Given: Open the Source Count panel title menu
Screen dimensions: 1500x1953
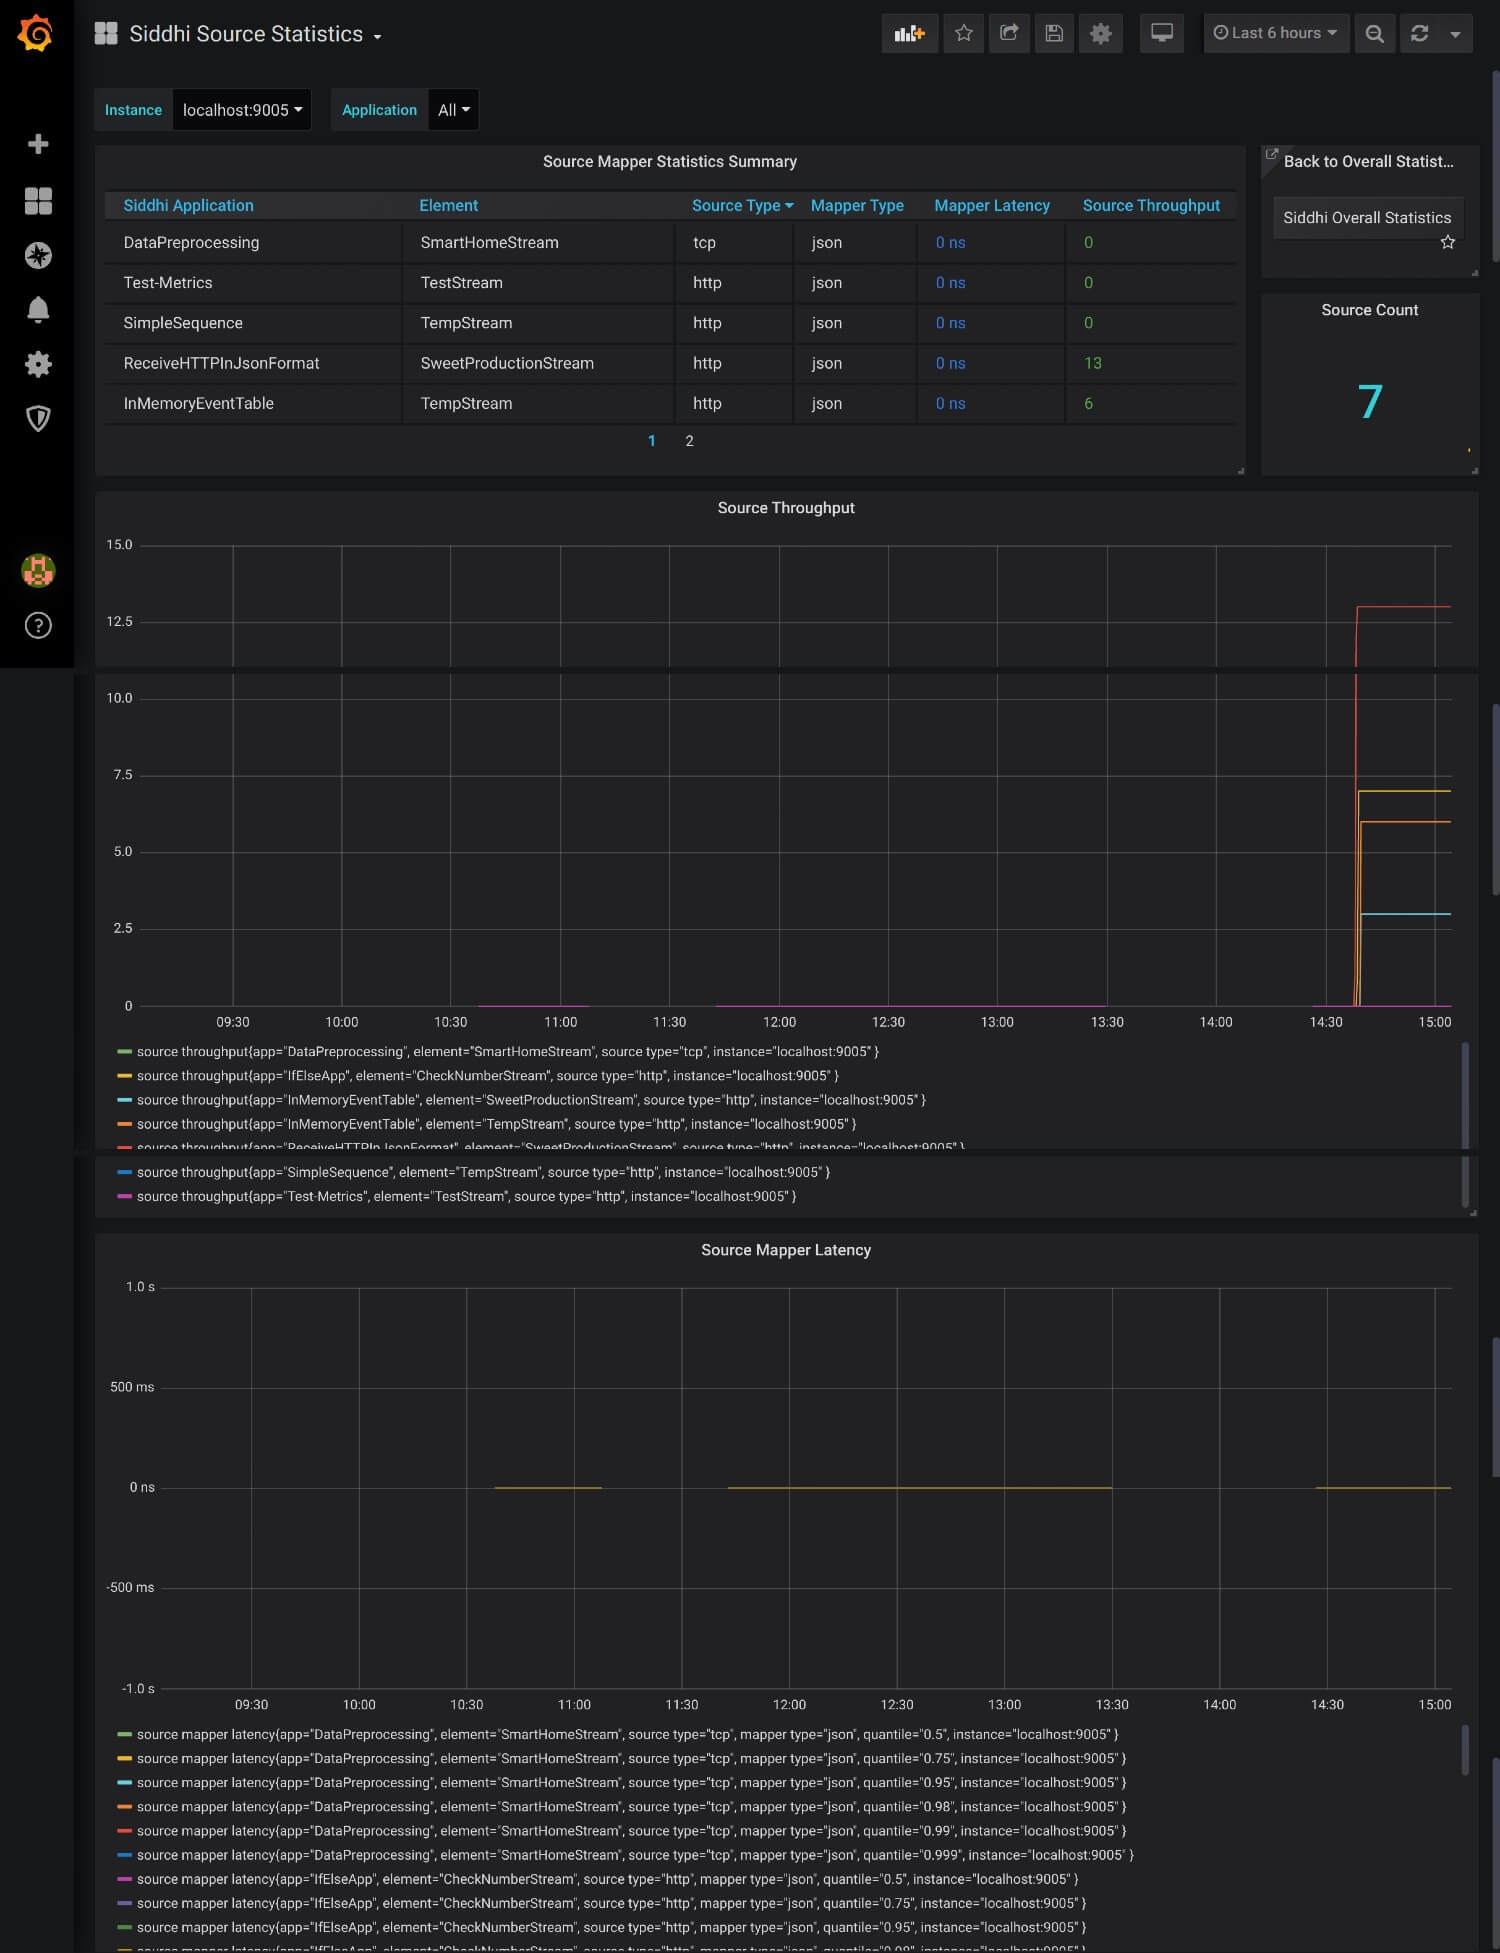Looking at the screenshot, I should [x=1369, y=310].
